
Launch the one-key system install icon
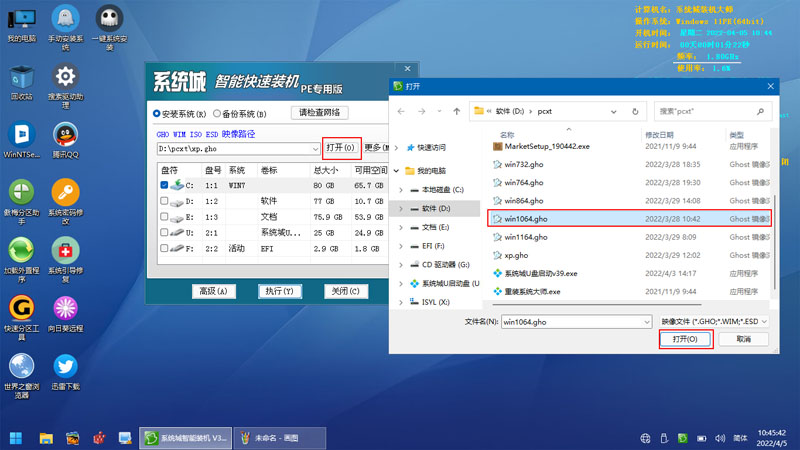109,27
